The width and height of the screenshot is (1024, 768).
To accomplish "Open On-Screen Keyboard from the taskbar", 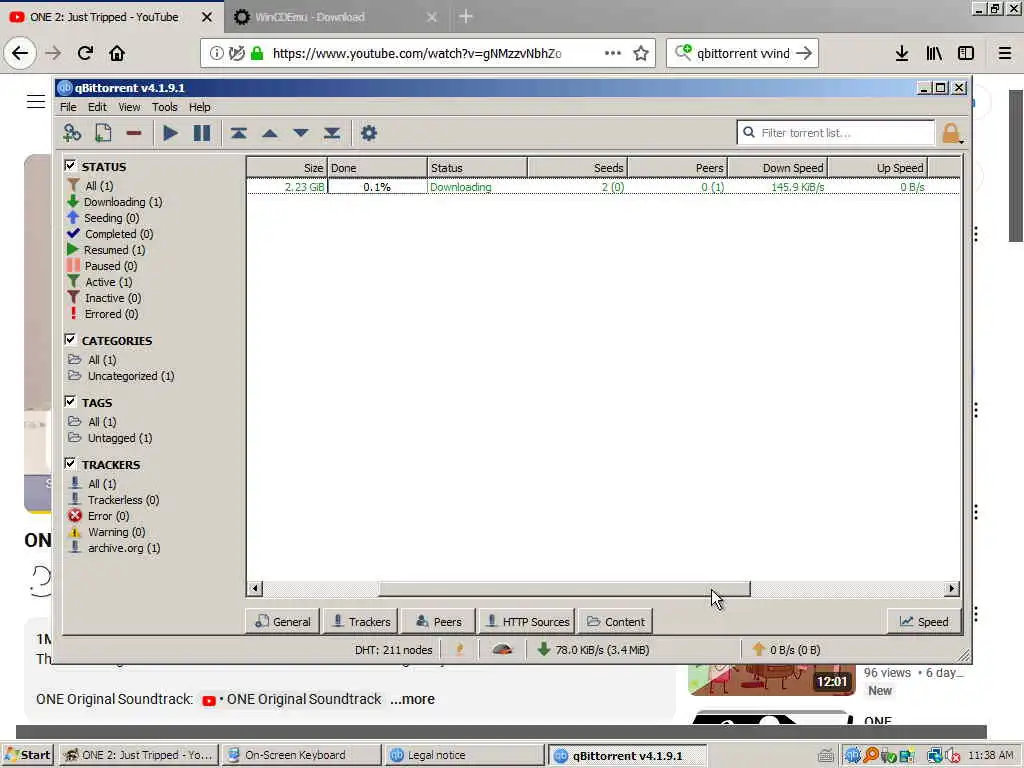I will tap(301, 755).
